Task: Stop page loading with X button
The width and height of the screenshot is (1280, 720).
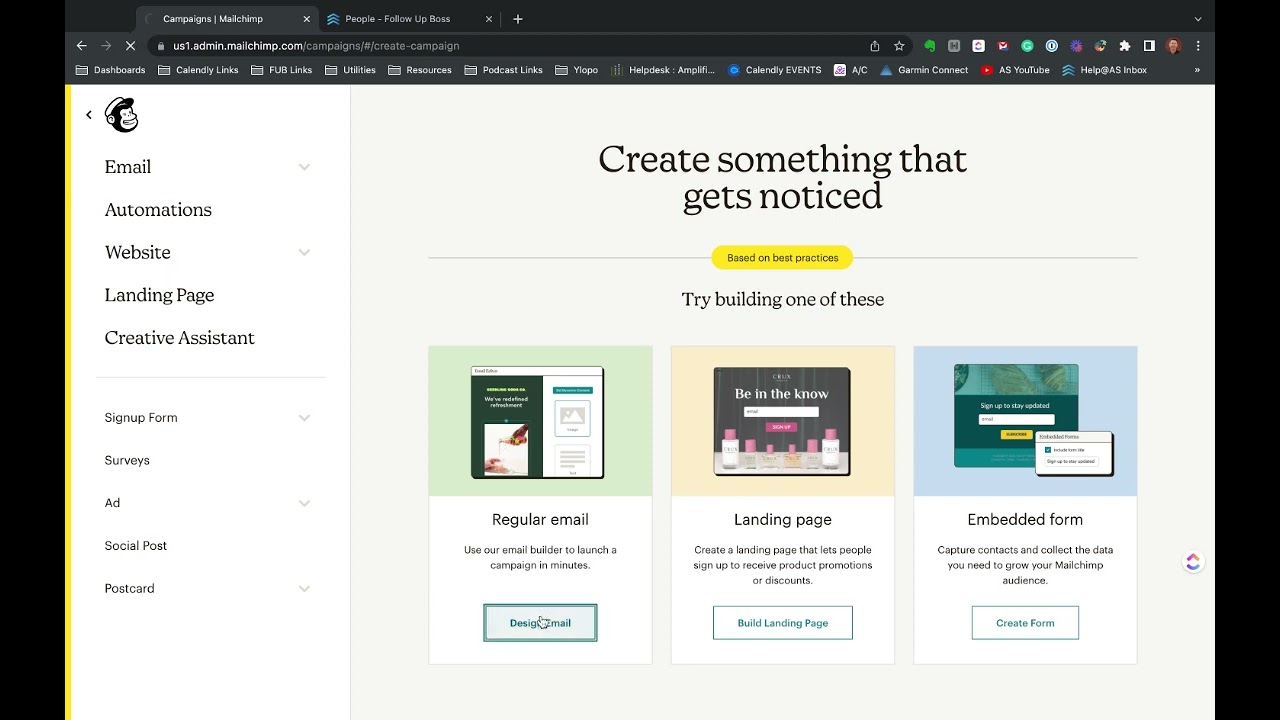Action: [132, 46]
